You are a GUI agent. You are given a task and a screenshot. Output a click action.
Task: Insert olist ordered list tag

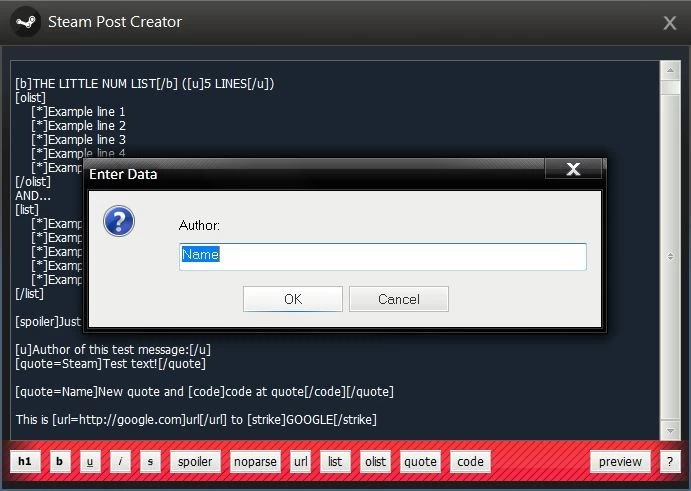(x=375, y=461)
